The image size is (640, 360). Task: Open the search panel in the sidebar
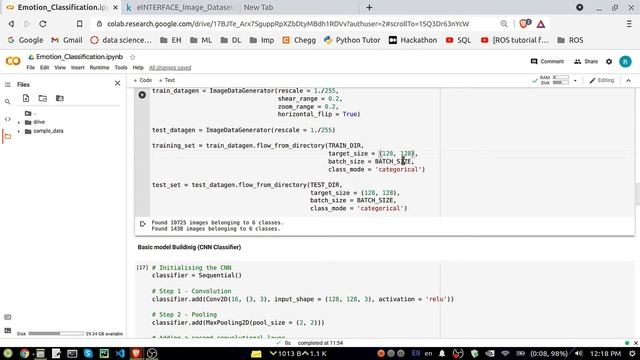pyautogui.click(x=7, y=102)
